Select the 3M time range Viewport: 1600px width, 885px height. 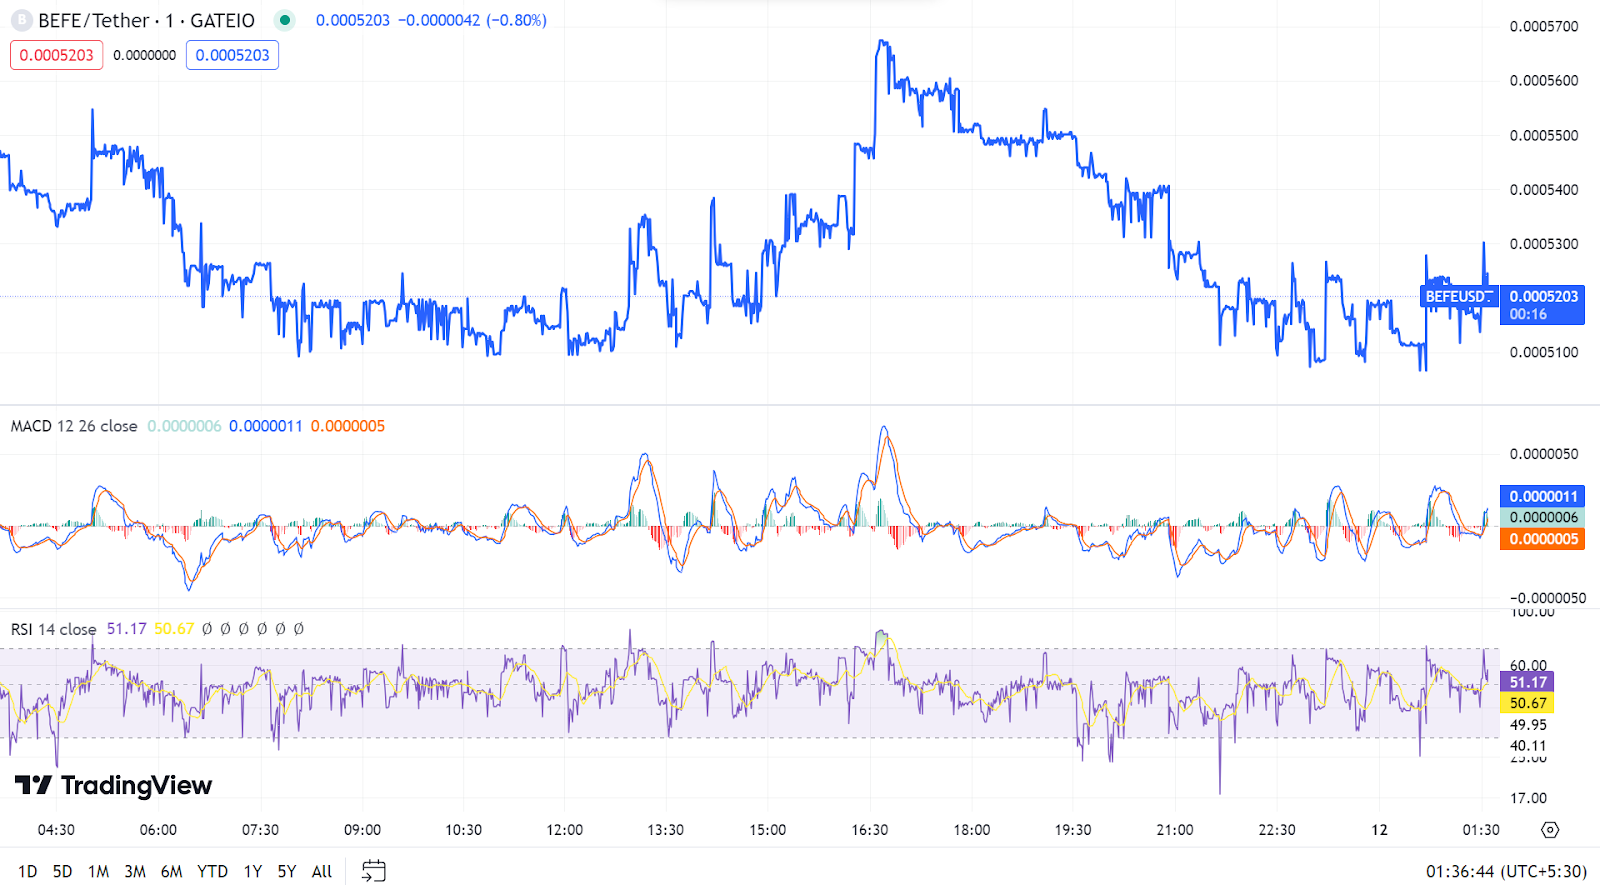[x=135, y=871]
